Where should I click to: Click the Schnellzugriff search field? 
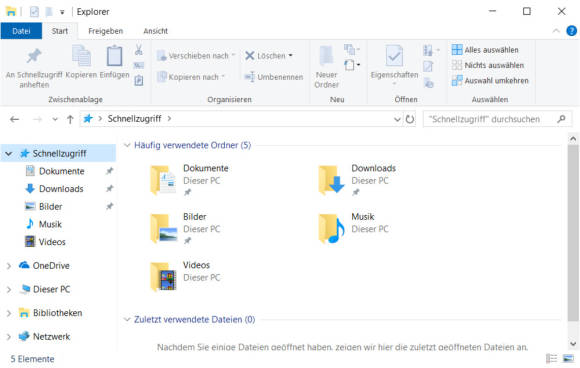(x=490, y=119)
